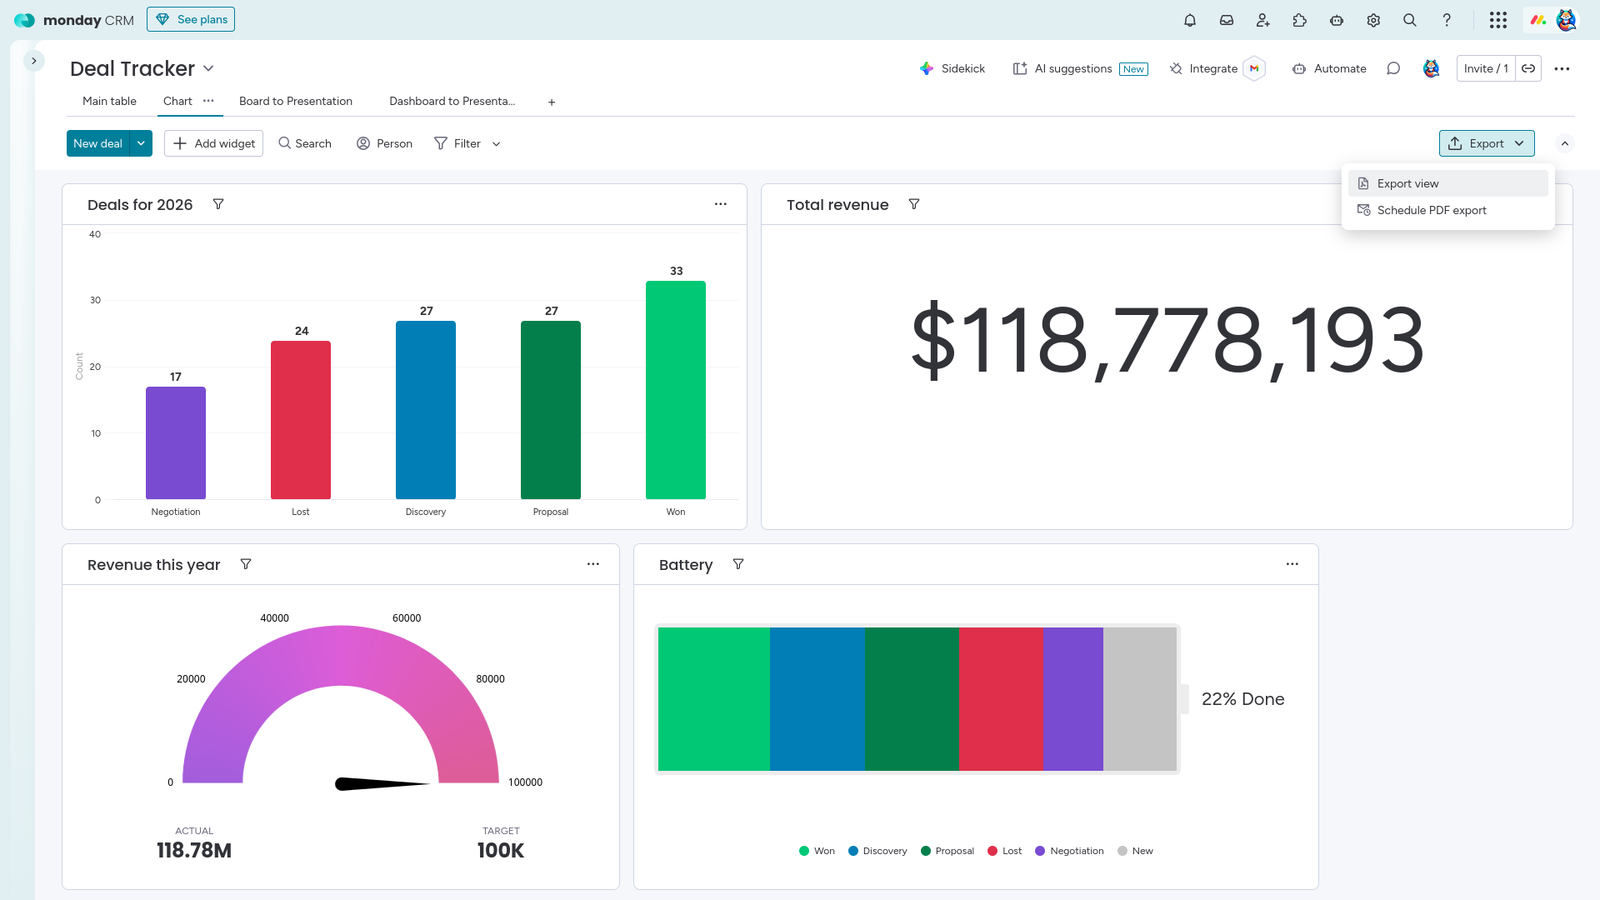1600x900 pixels.
Task: Expand the New deal button dropdown arrow
Action: pos(141,143)
